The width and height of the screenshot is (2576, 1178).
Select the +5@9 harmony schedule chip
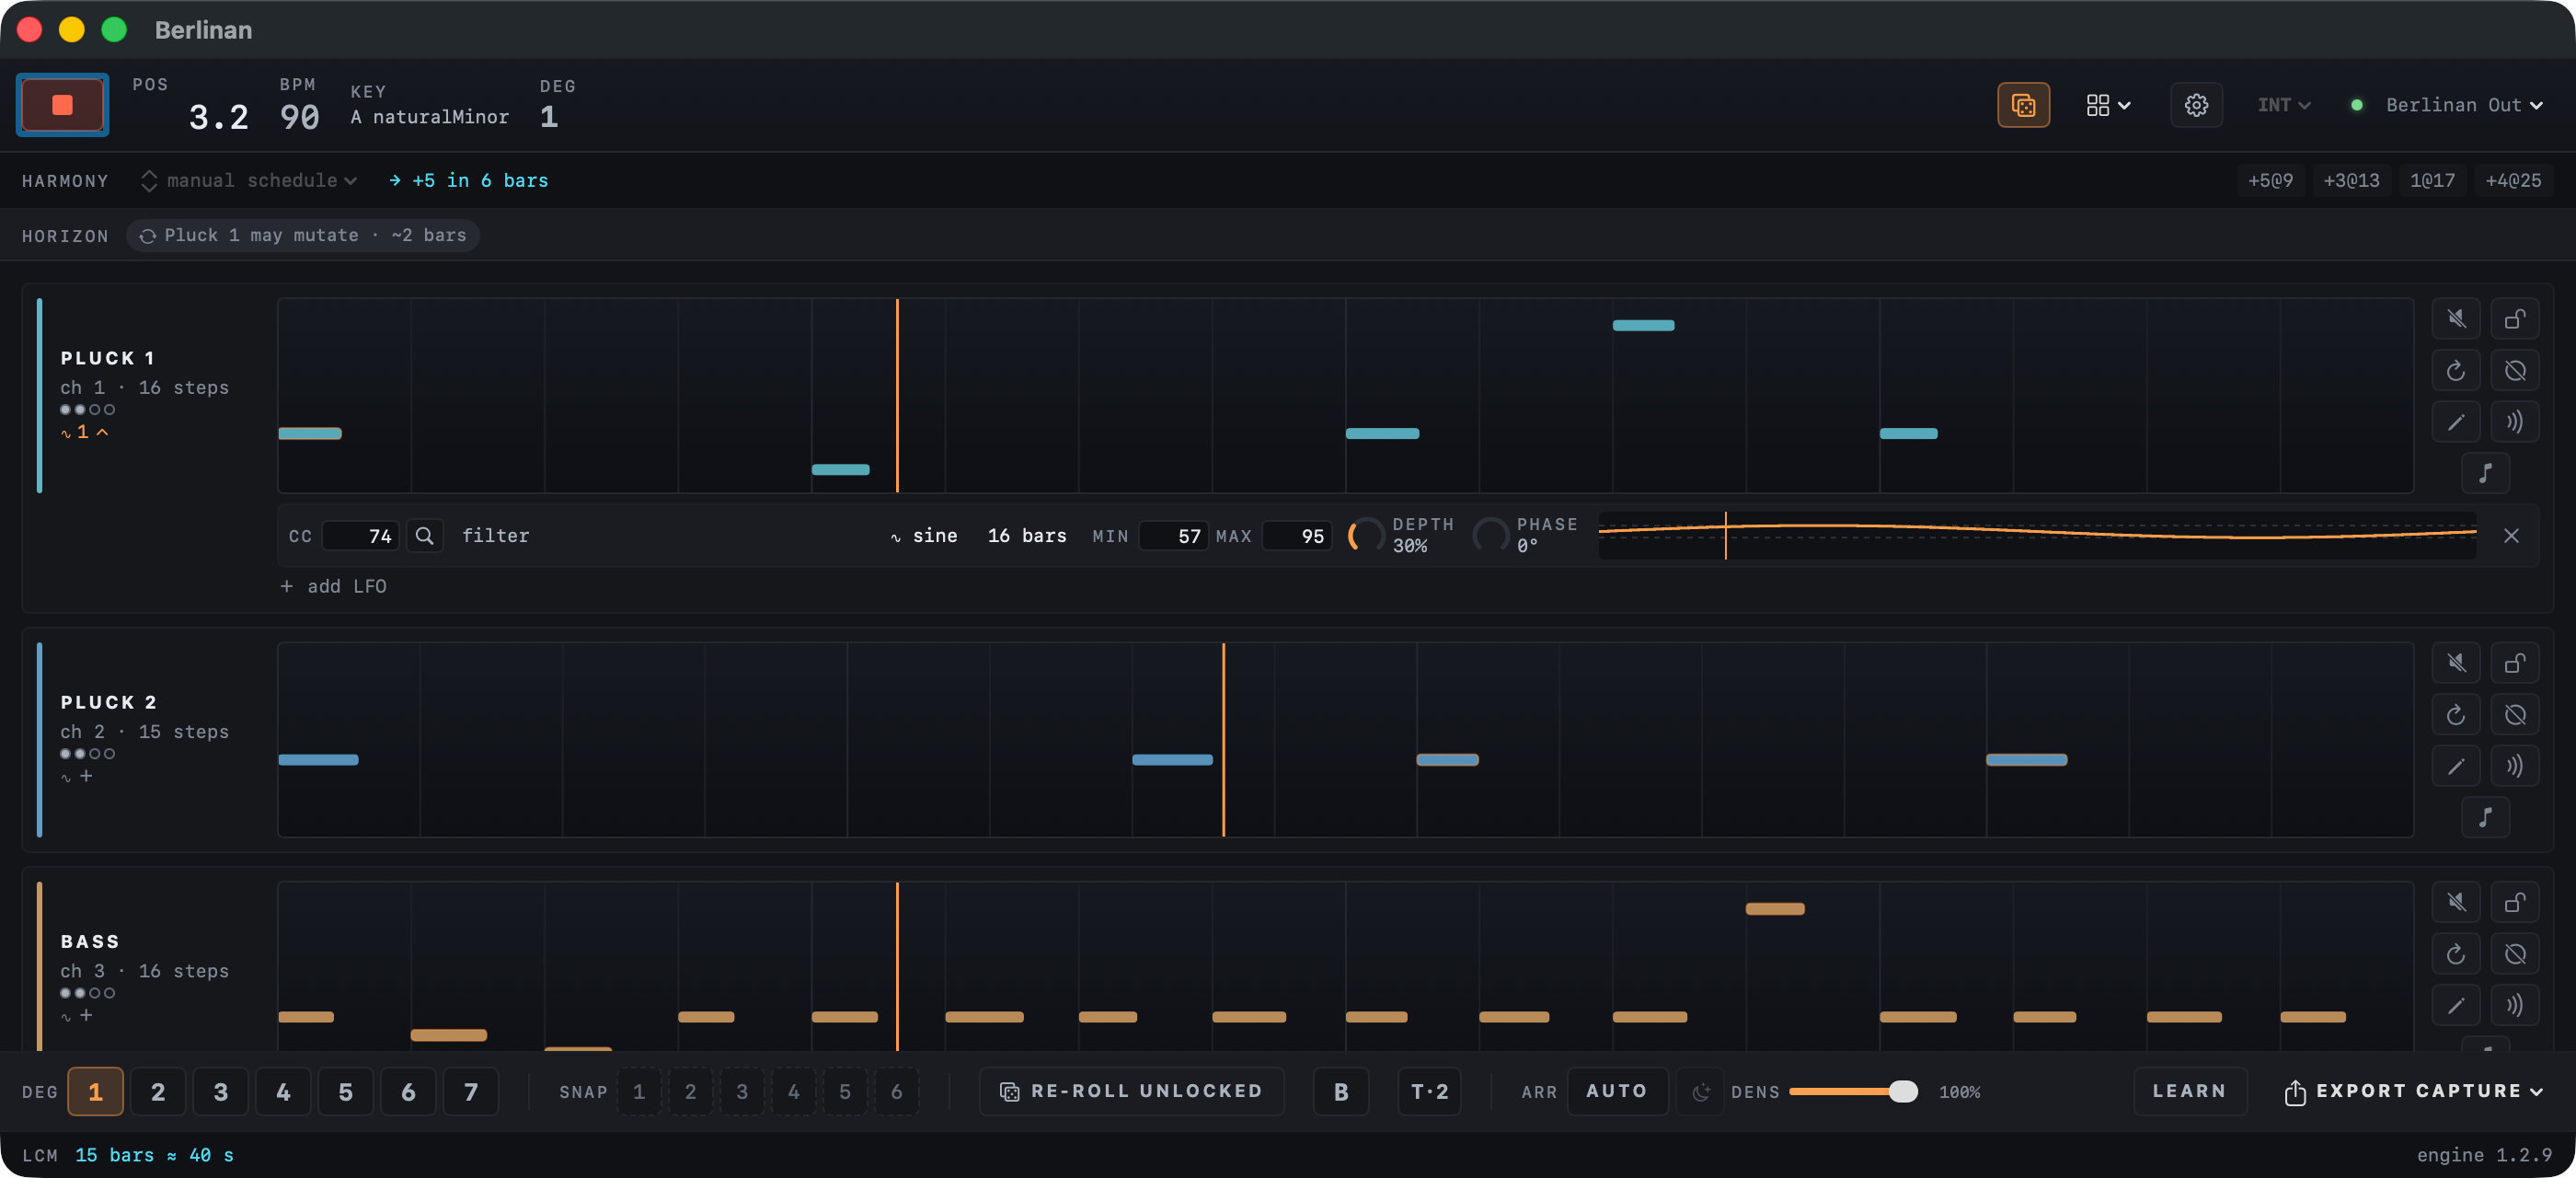[2270, 180]
